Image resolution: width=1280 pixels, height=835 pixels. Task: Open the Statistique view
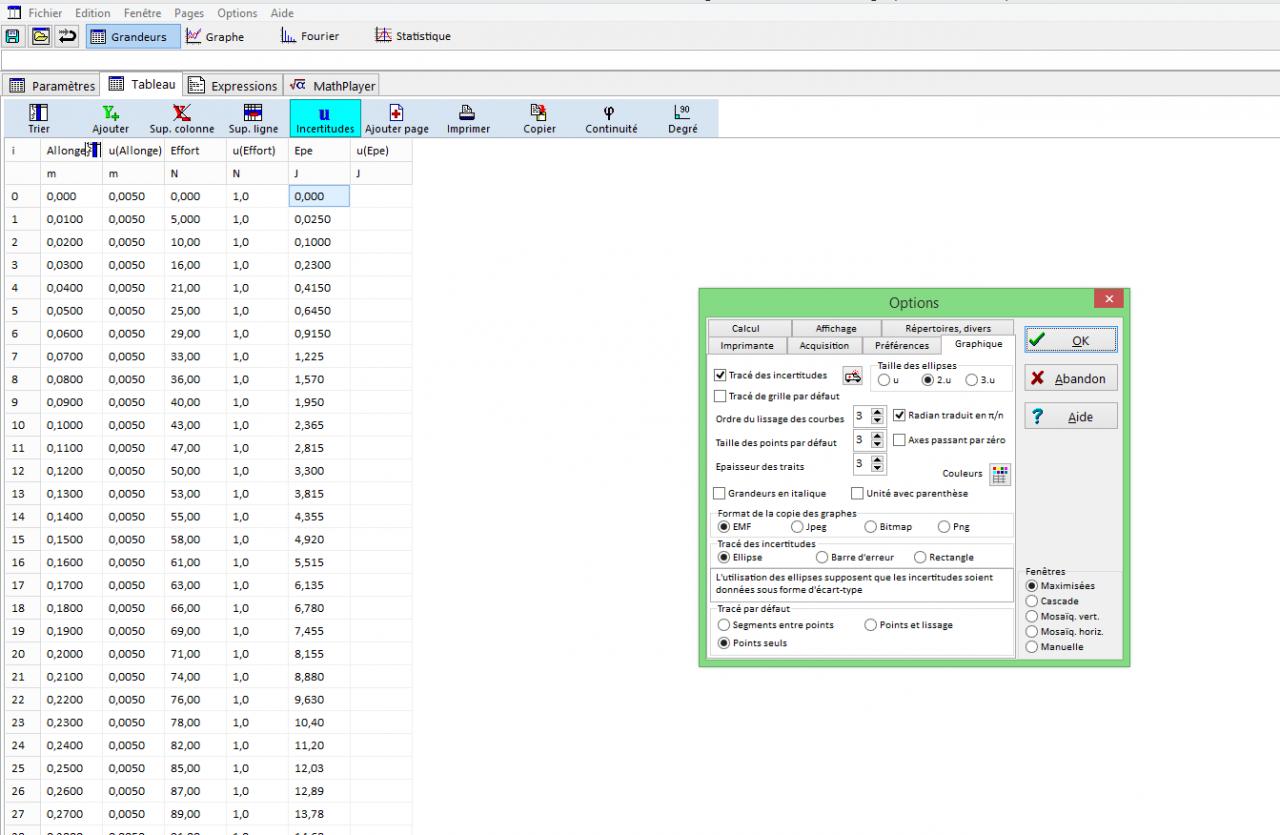413,36
